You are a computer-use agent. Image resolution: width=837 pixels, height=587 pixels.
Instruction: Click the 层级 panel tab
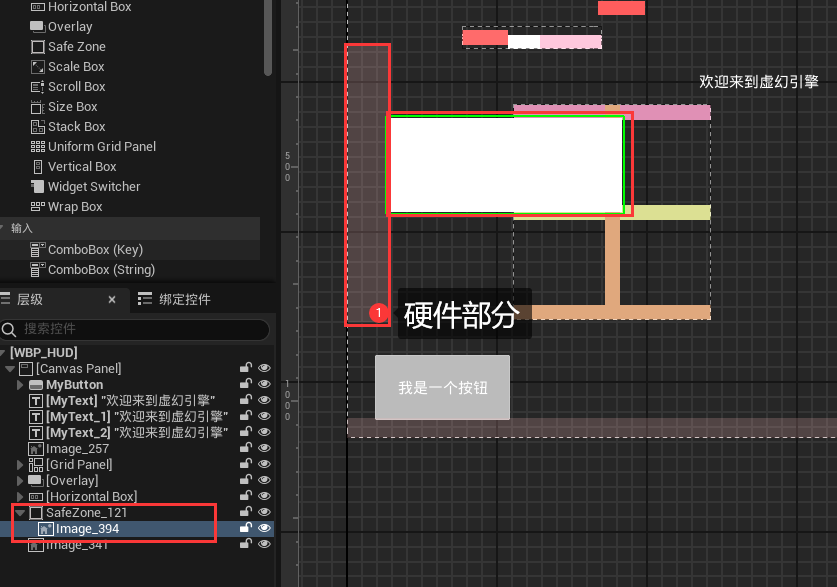[30, 298]
